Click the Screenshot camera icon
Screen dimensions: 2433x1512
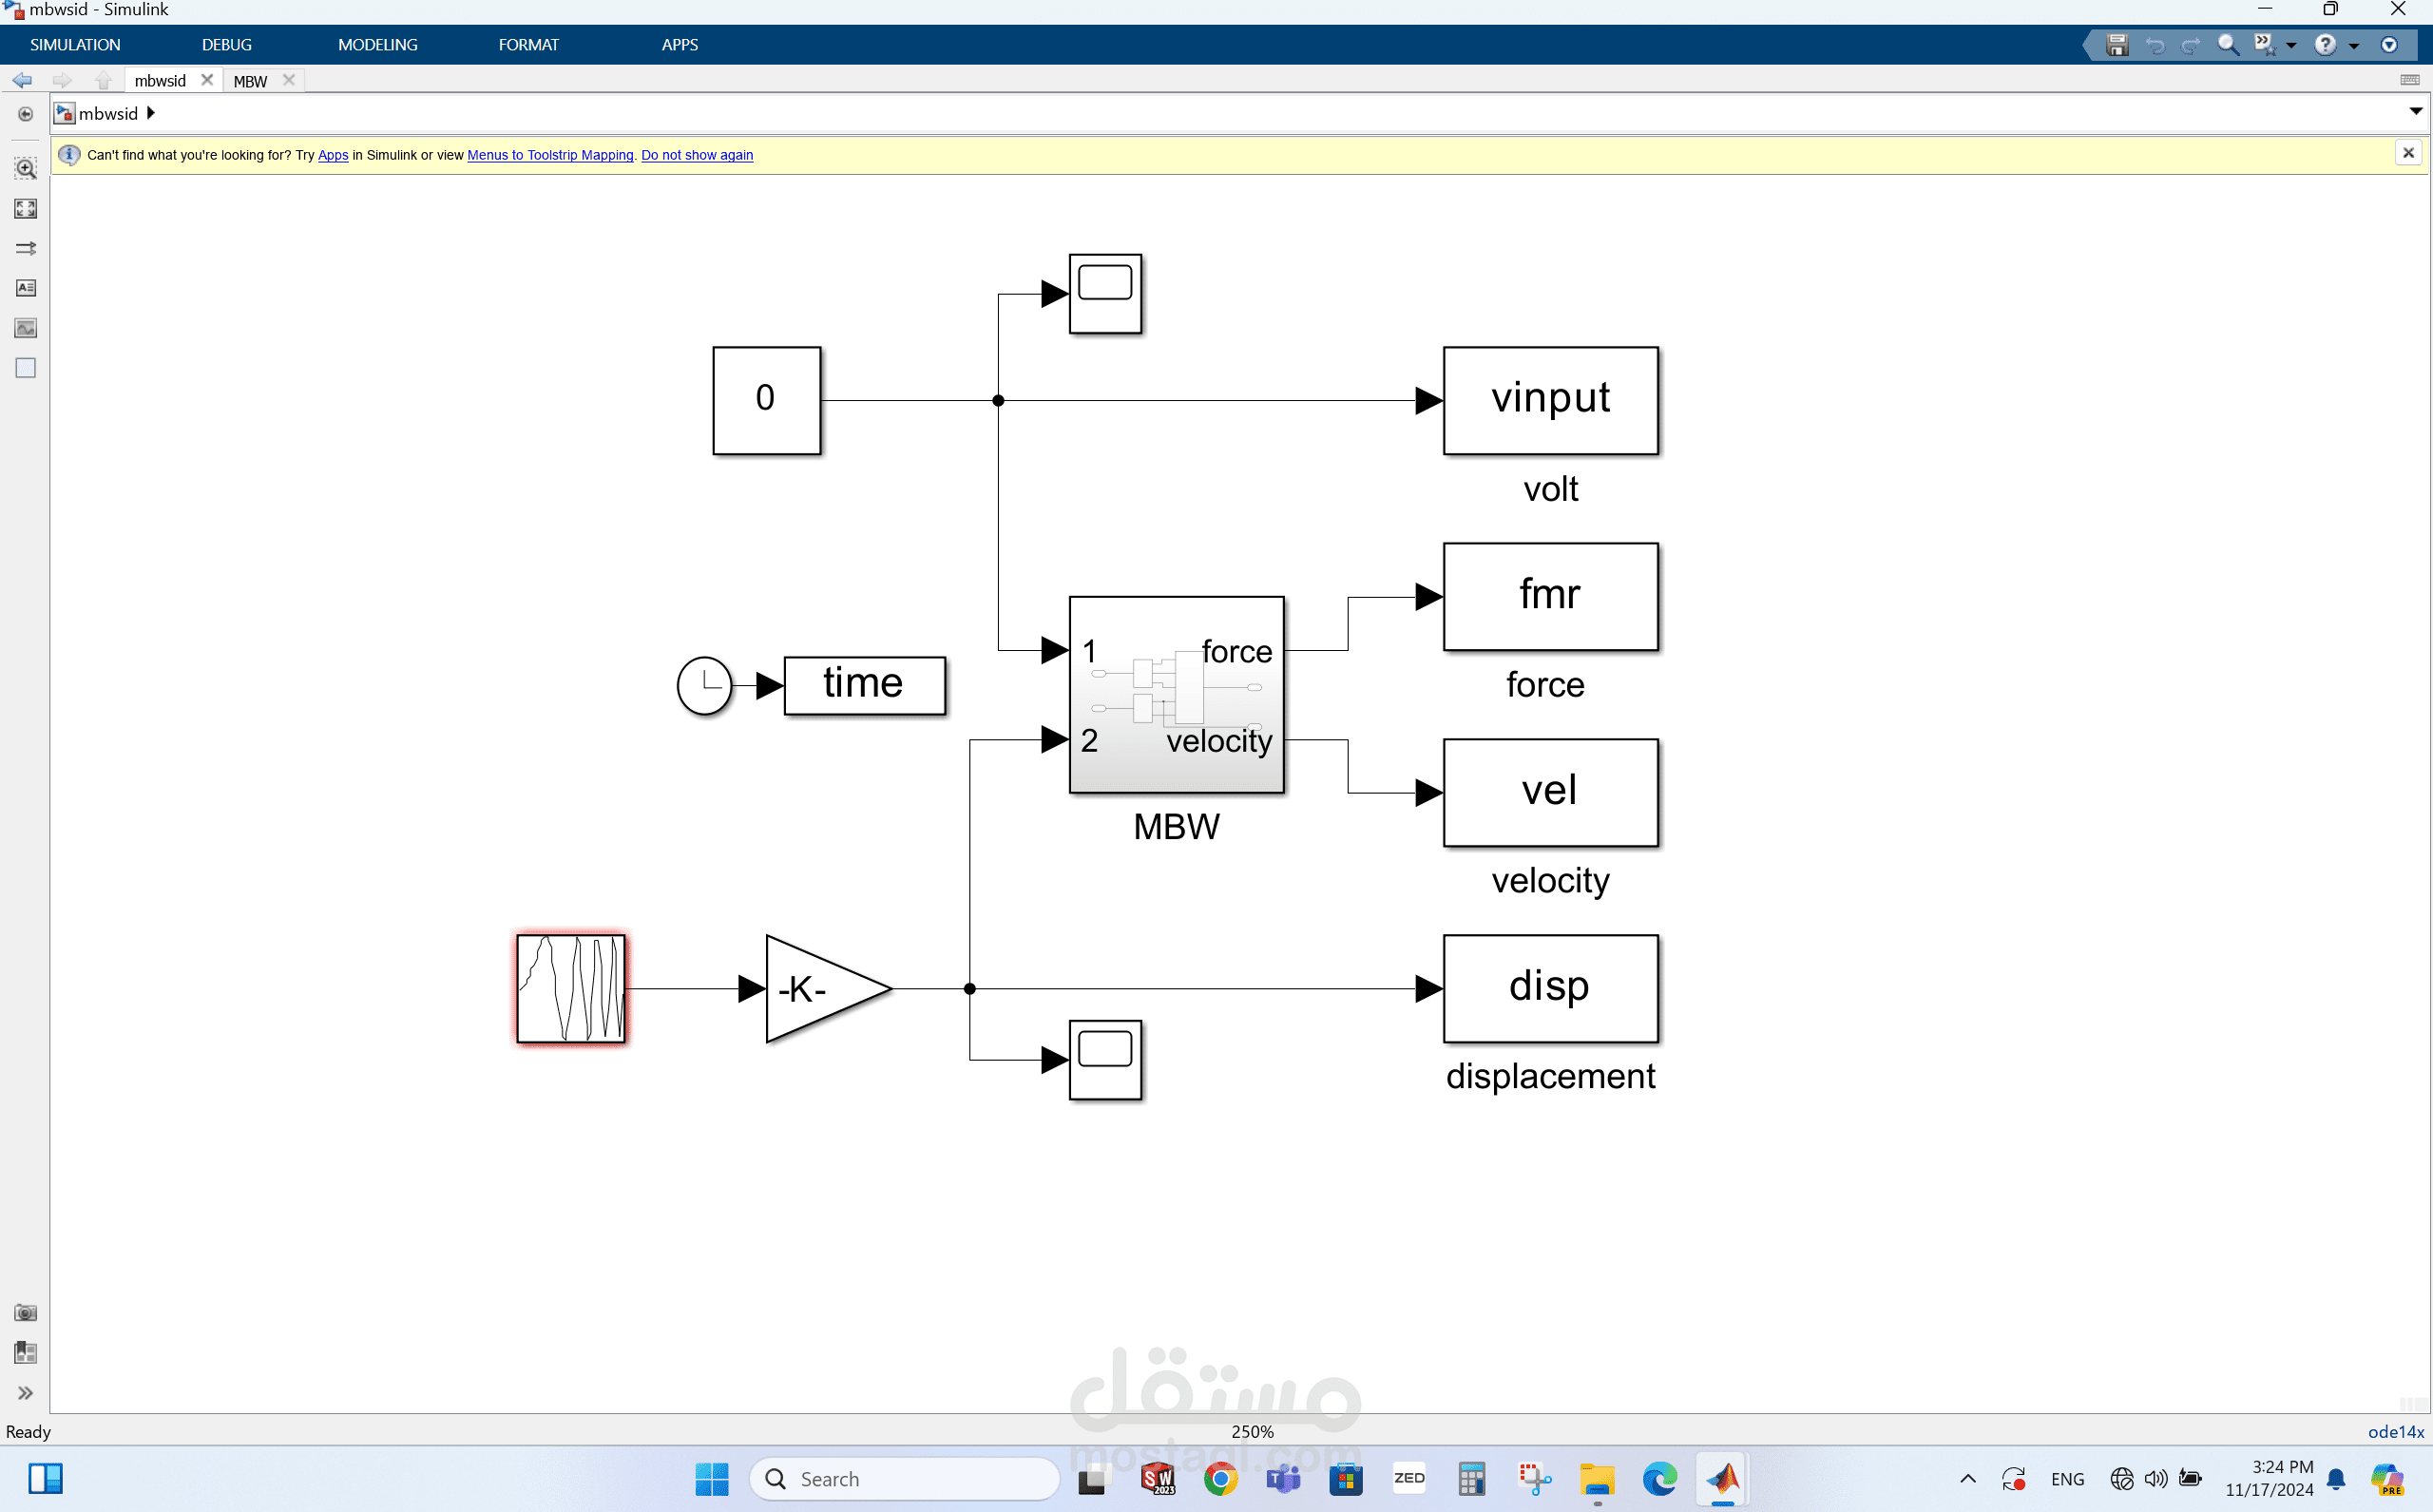pyautogui.click(x=25, y=1313)
